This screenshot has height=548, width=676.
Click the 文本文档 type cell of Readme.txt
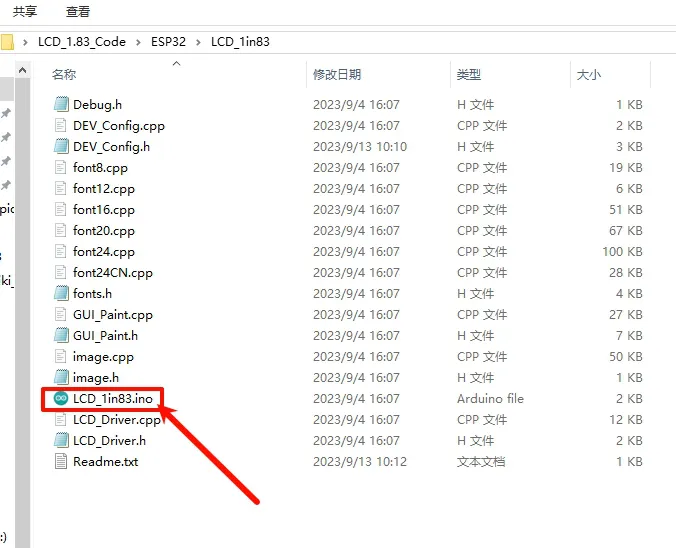481,462
